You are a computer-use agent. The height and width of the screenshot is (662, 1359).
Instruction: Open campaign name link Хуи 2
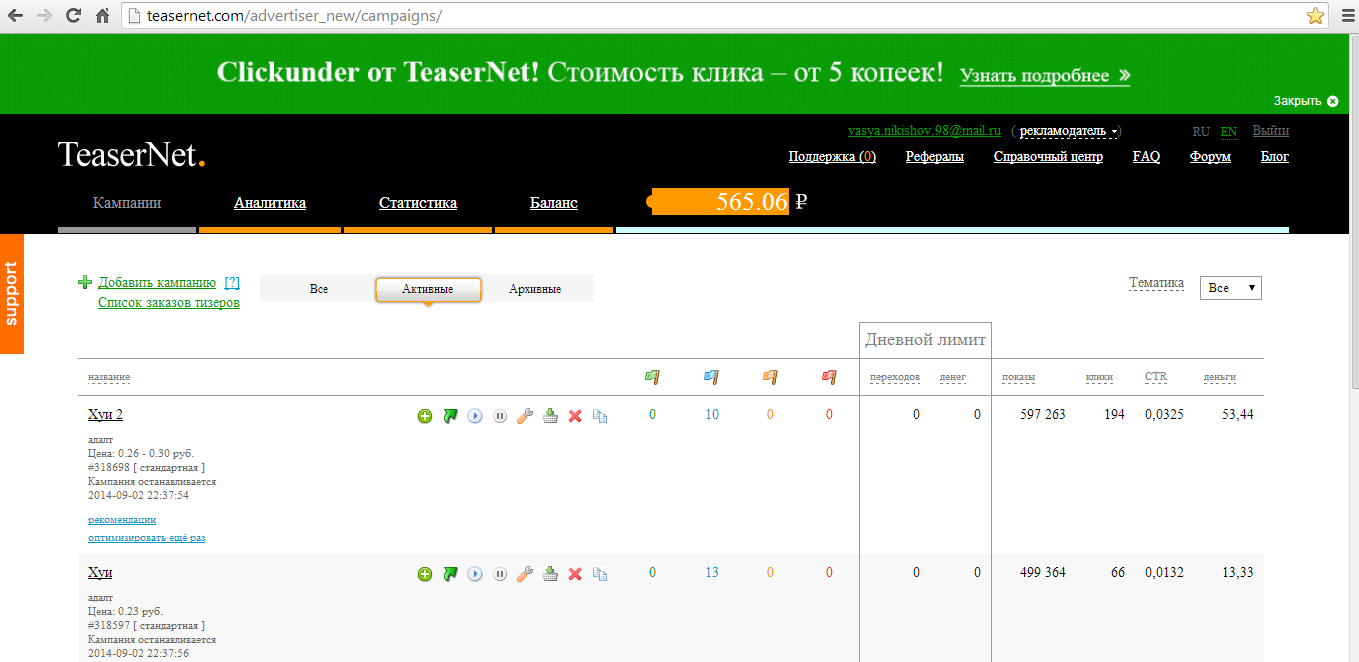(105, 415)
